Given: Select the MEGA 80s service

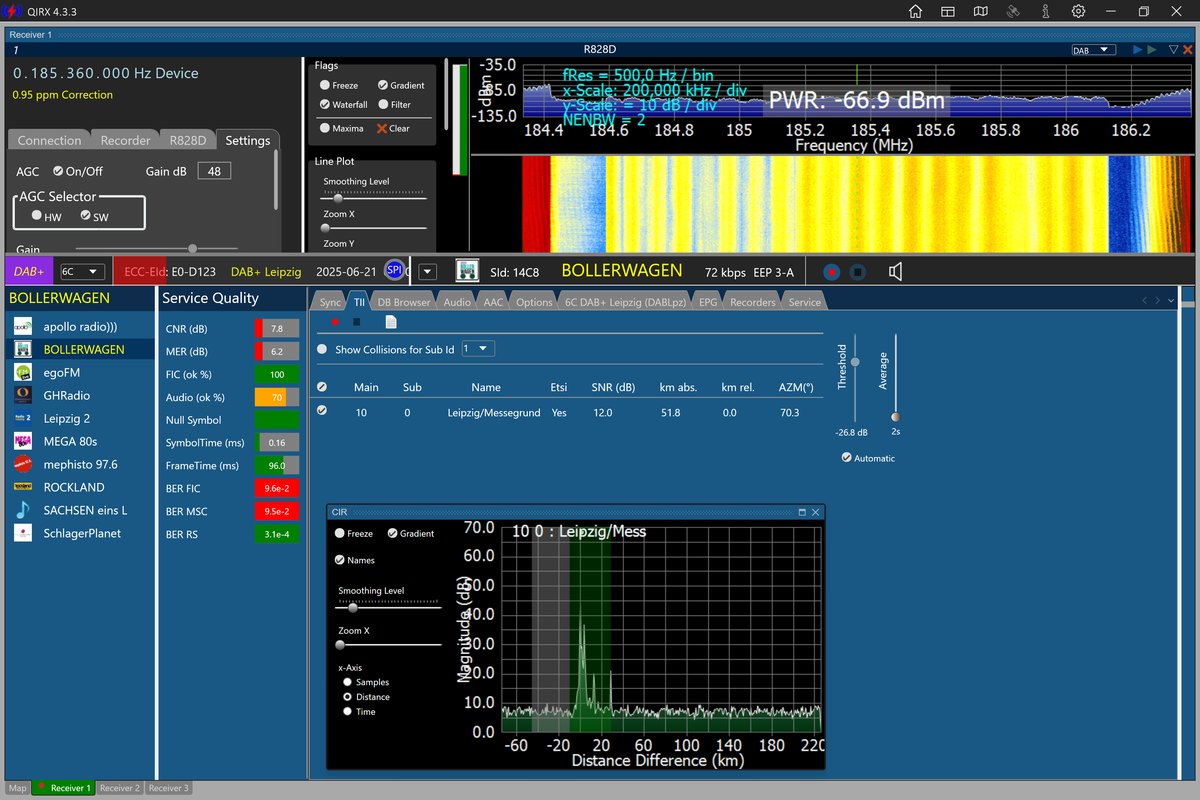Looking at the screenshot, I should (x=81, y=441).
